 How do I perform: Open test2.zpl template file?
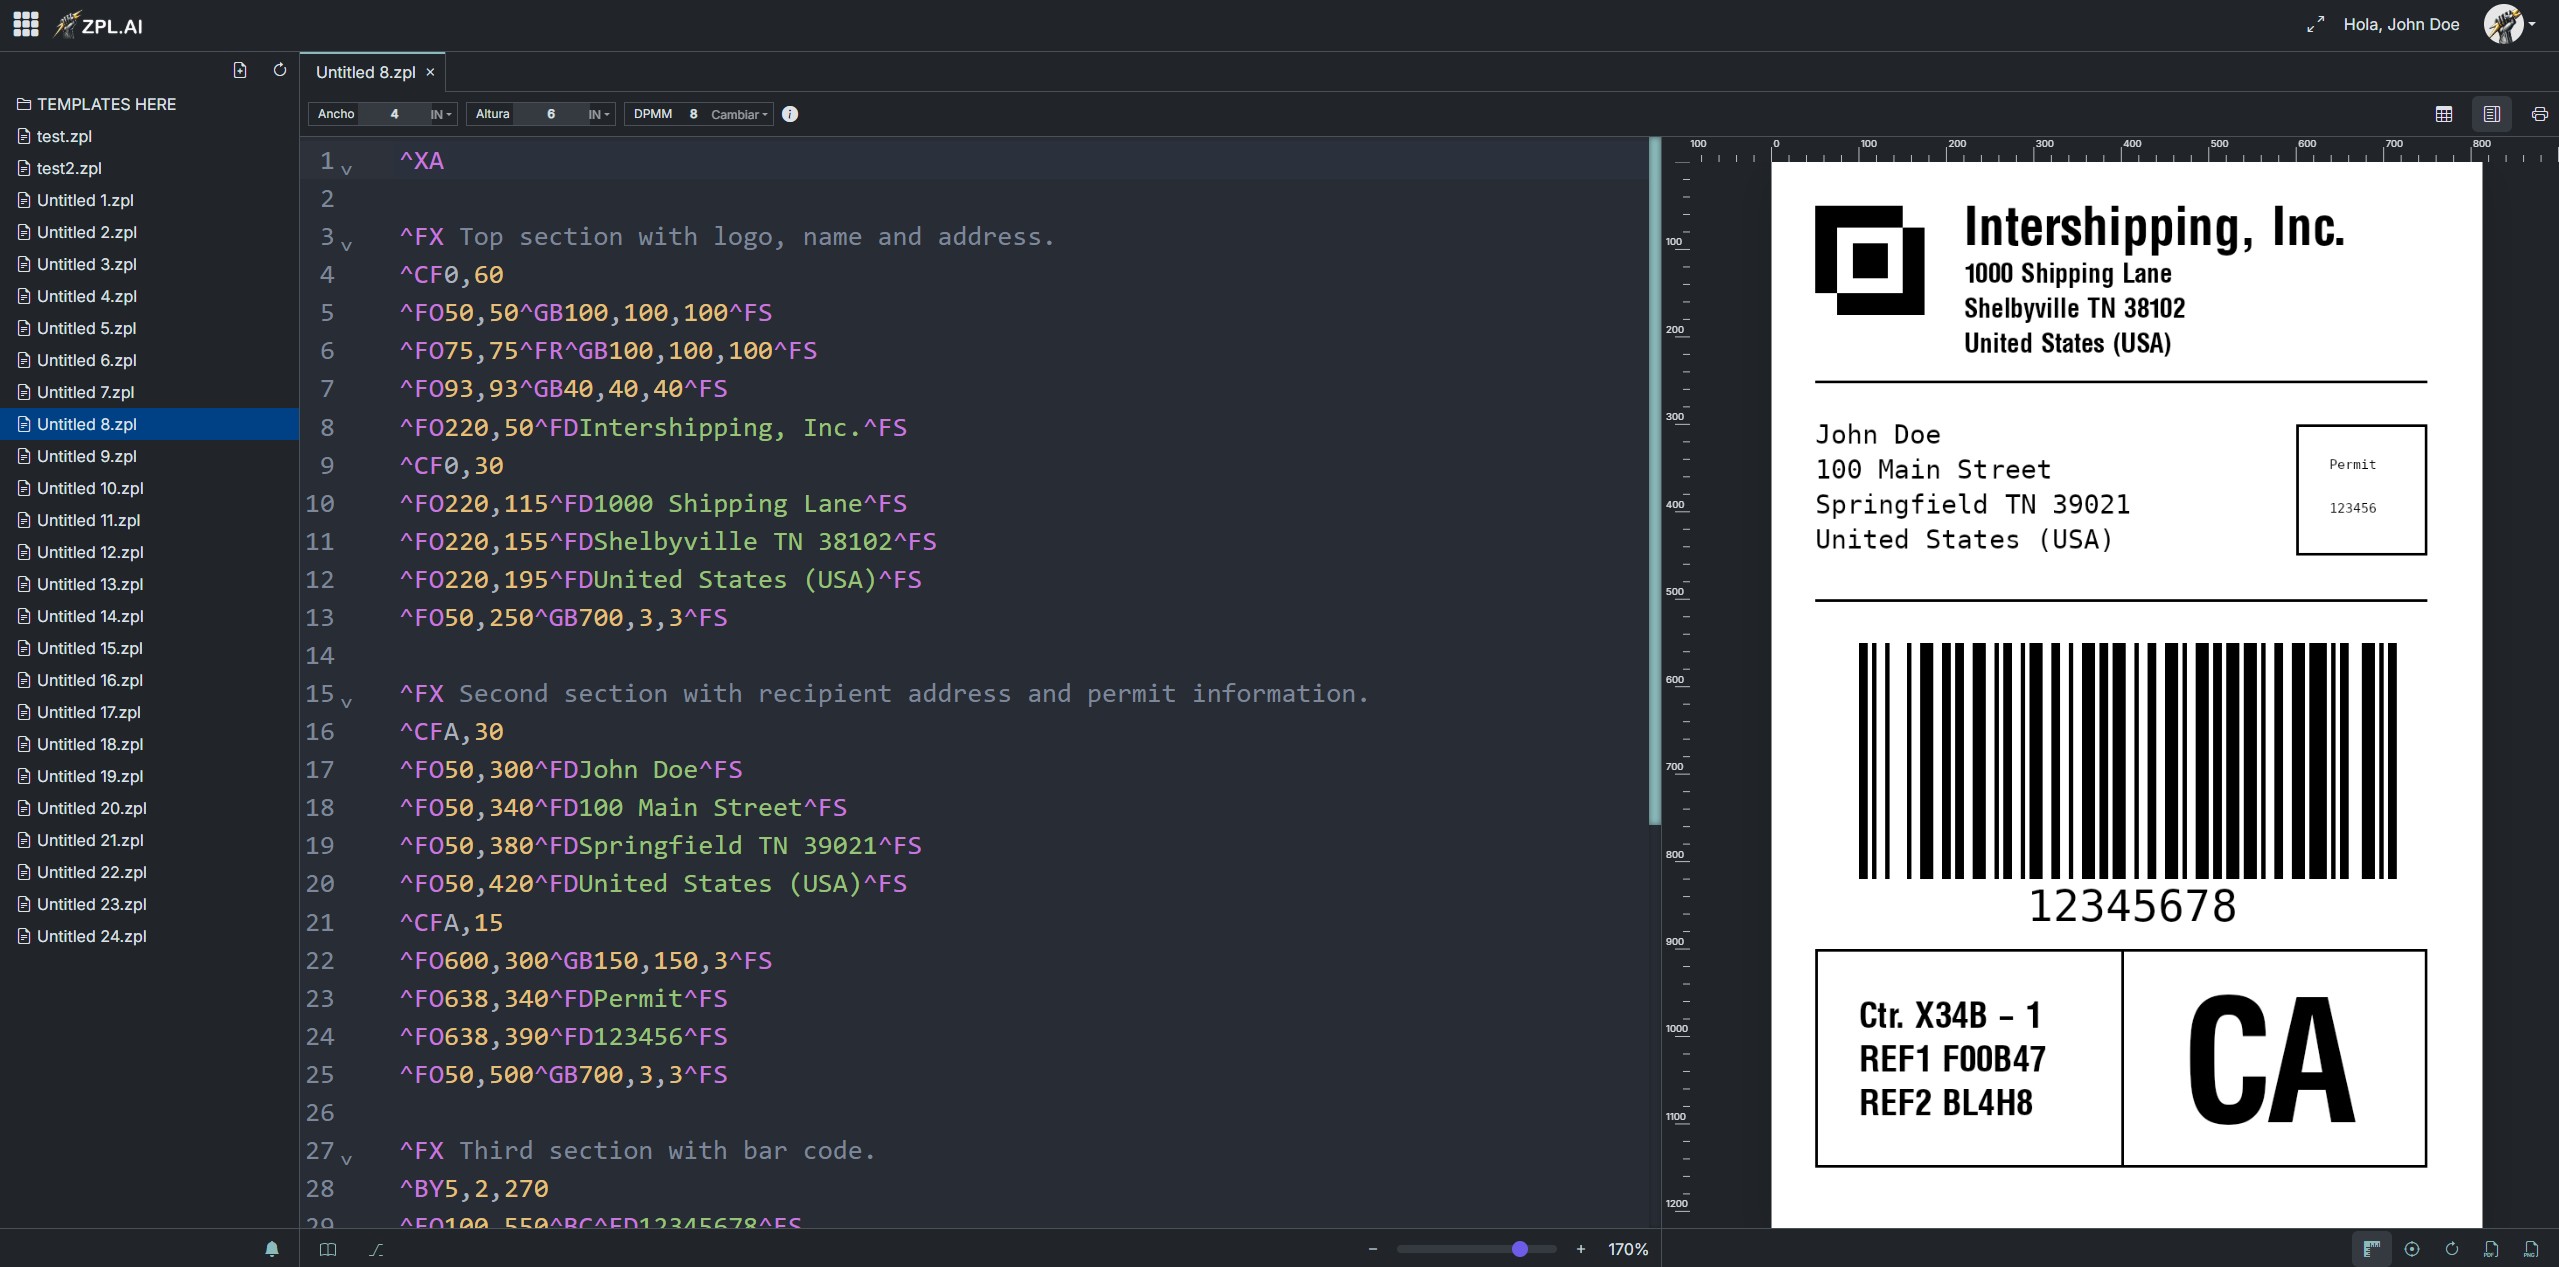pyautogui.click(x=69, y=168)
